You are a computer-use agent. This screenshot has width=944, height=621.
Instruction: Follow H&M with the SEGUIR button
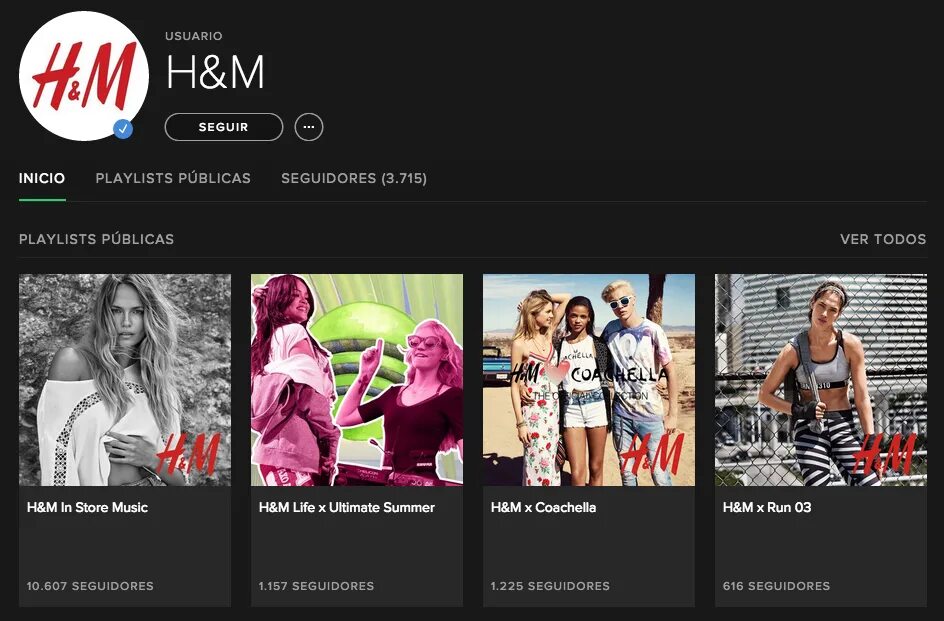pyautogui.click(x=223, y=127)
